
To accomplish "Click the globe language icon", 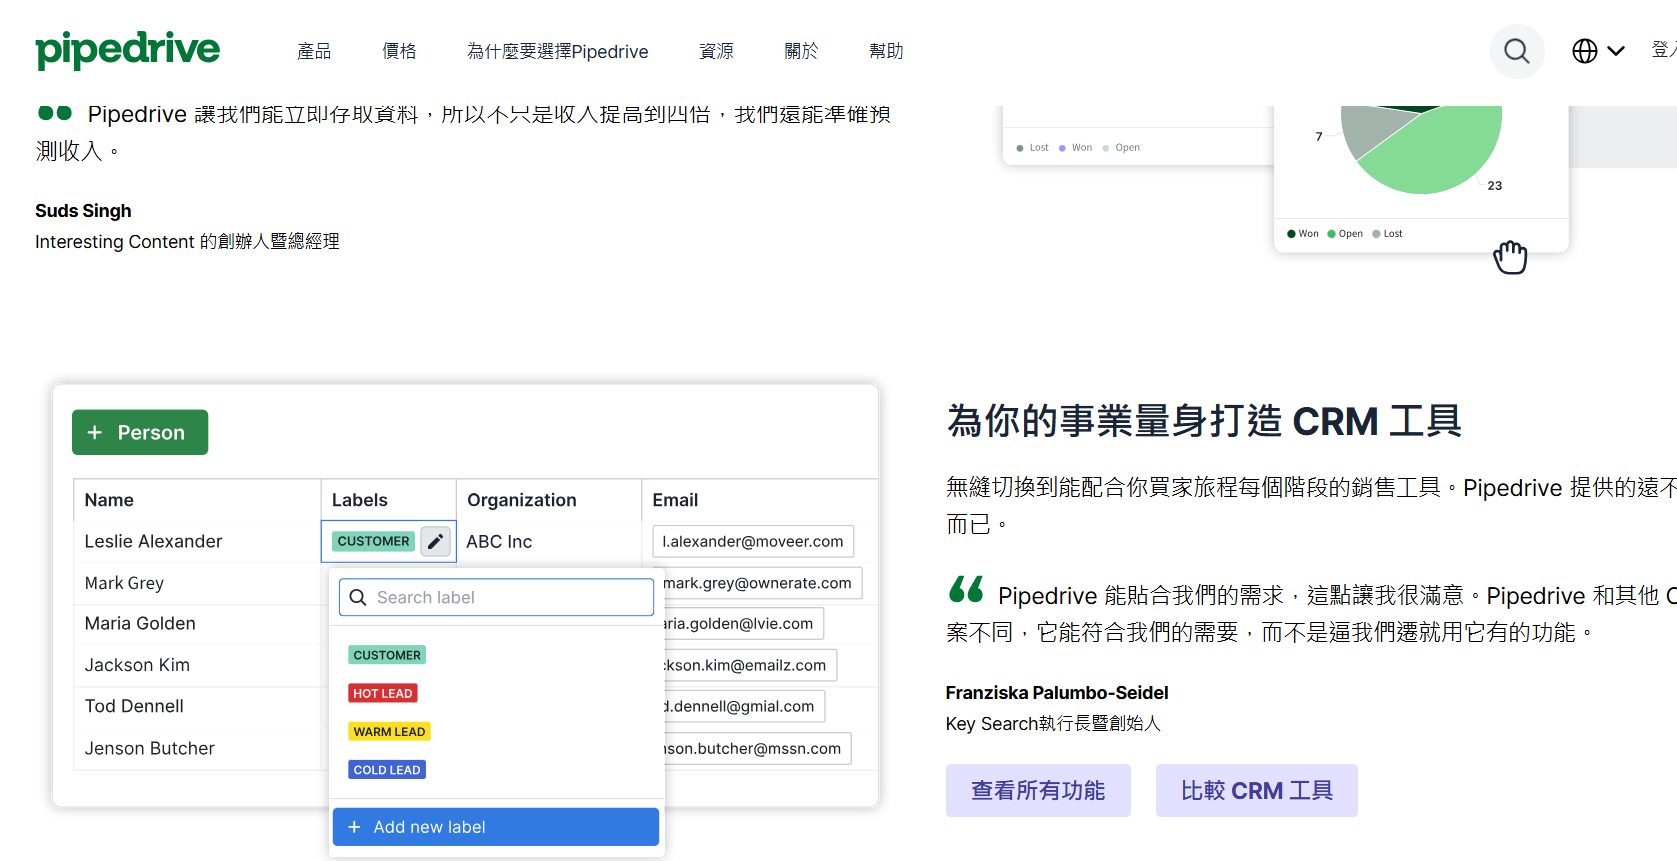I will (x=1584, y=51).
